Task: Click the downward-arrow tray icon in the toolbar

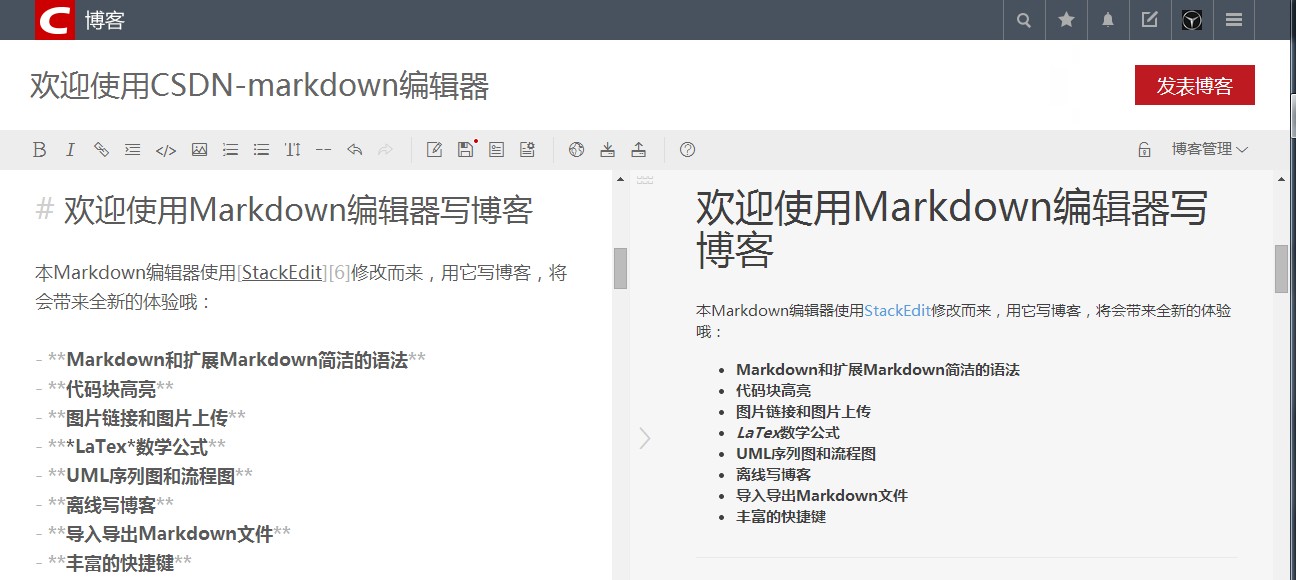Action: pyautogui.click(x=607, y=150)
